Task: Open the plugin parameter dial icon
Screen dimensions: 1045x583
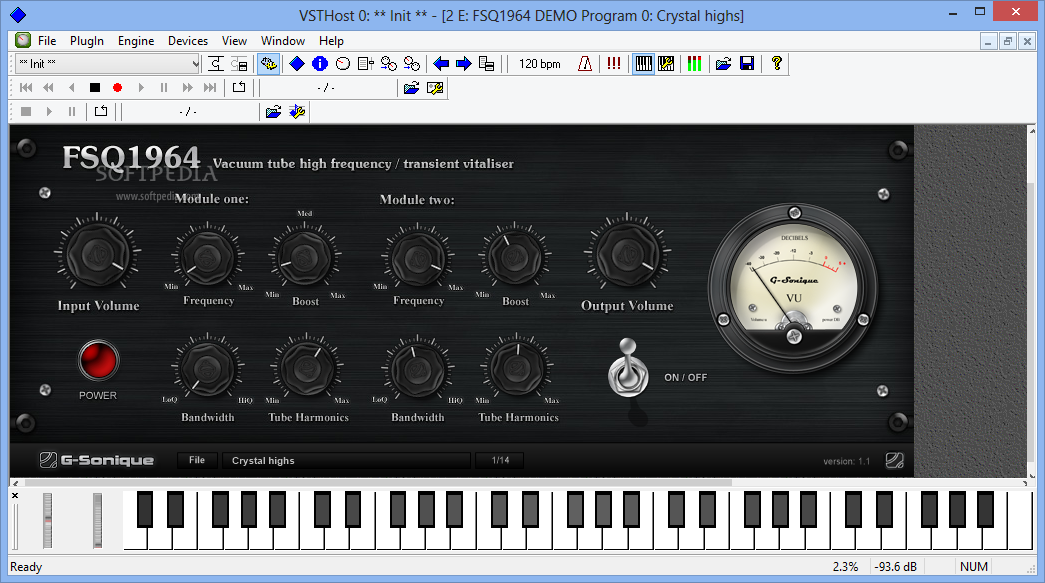Action: coord(343,64)
